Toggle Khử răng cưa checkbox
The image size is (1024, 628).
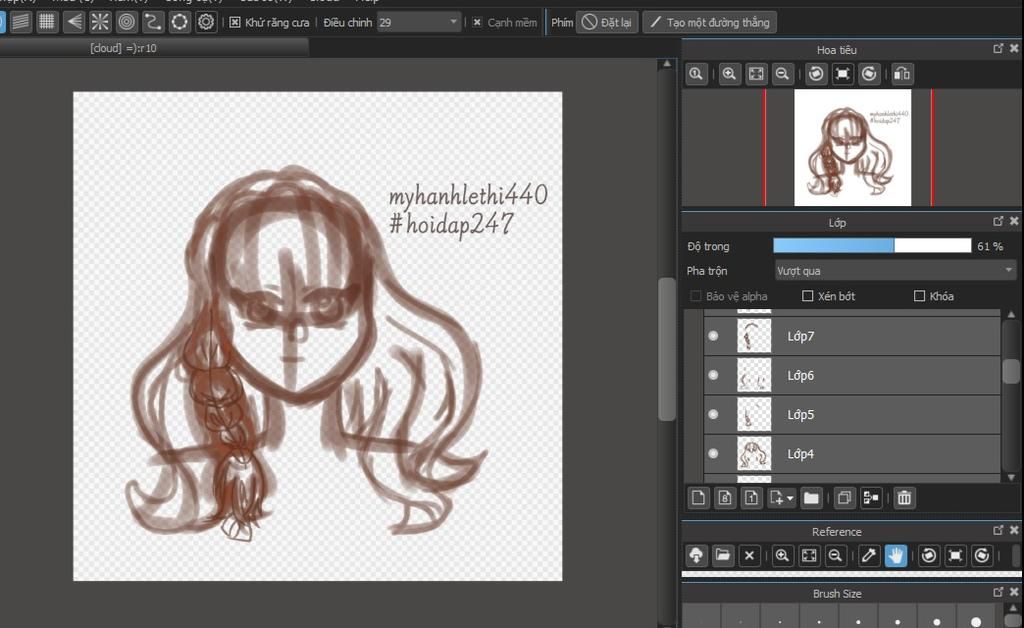coord(235,22)
